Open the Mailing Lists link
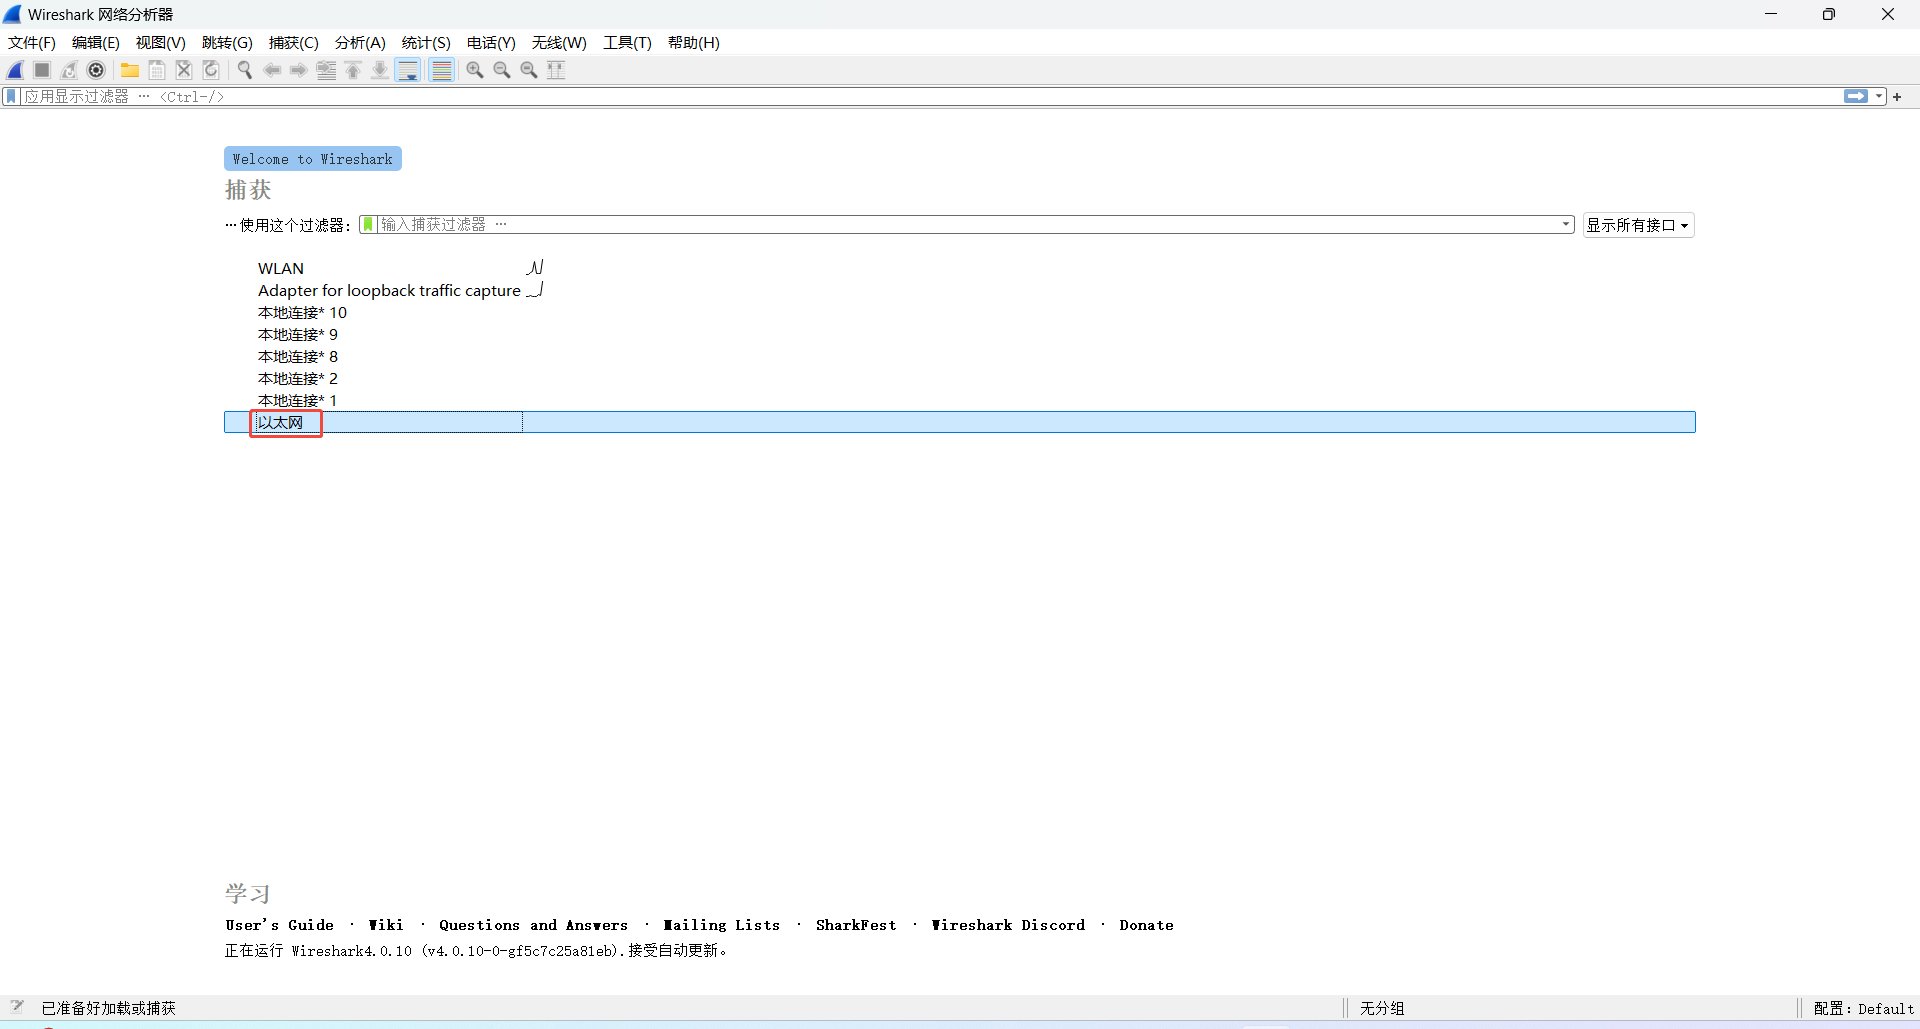 [x=721, y=925]
